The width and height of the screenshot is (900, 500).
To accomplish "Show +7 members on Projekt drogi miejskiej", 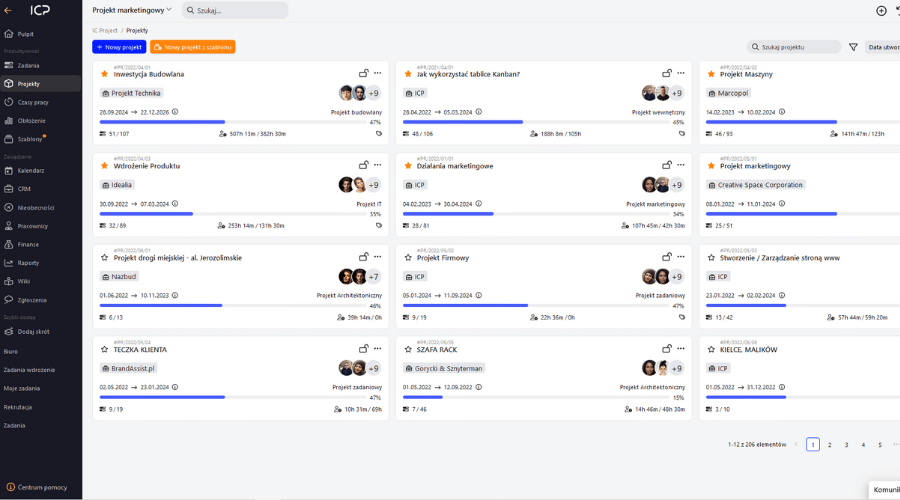I will pos(374,277).
